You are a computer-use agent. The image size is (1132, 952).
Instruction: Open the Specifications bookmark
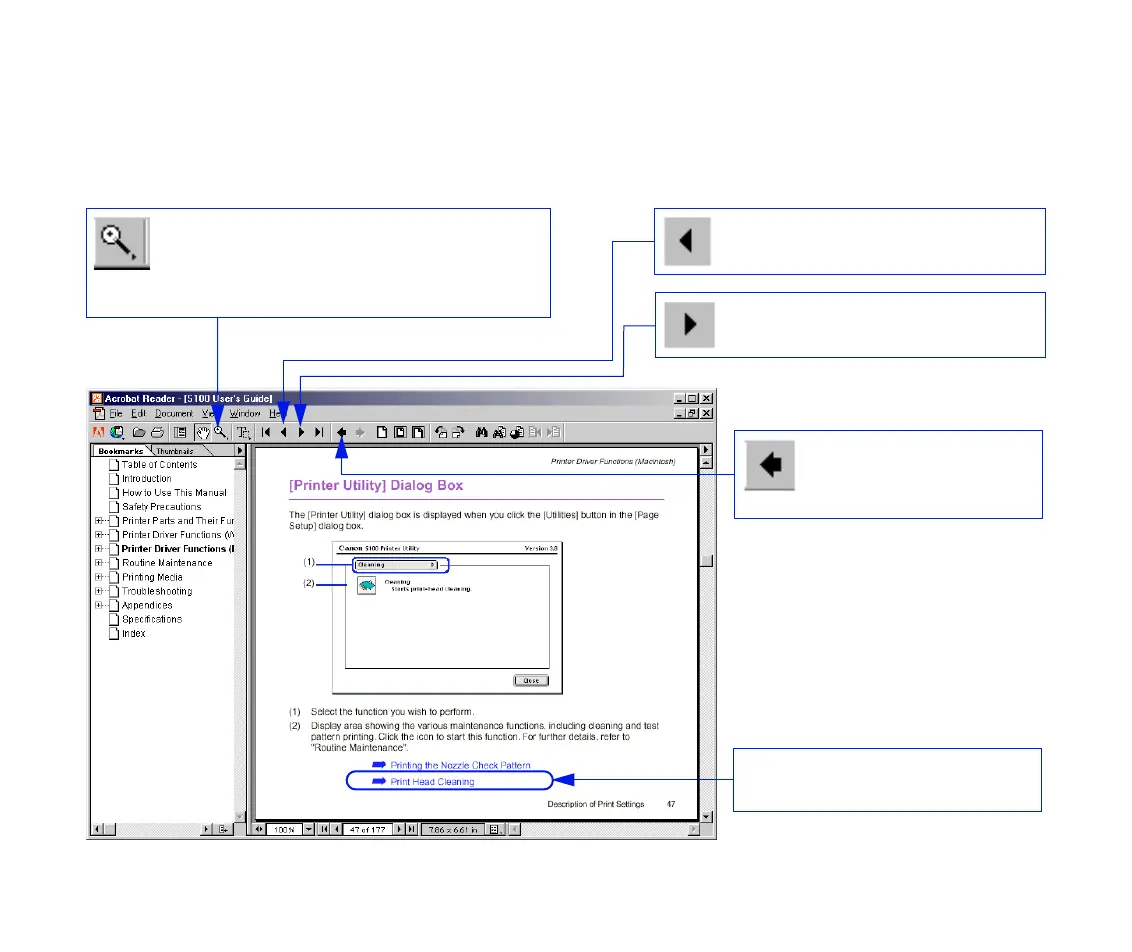coord(152,619)
